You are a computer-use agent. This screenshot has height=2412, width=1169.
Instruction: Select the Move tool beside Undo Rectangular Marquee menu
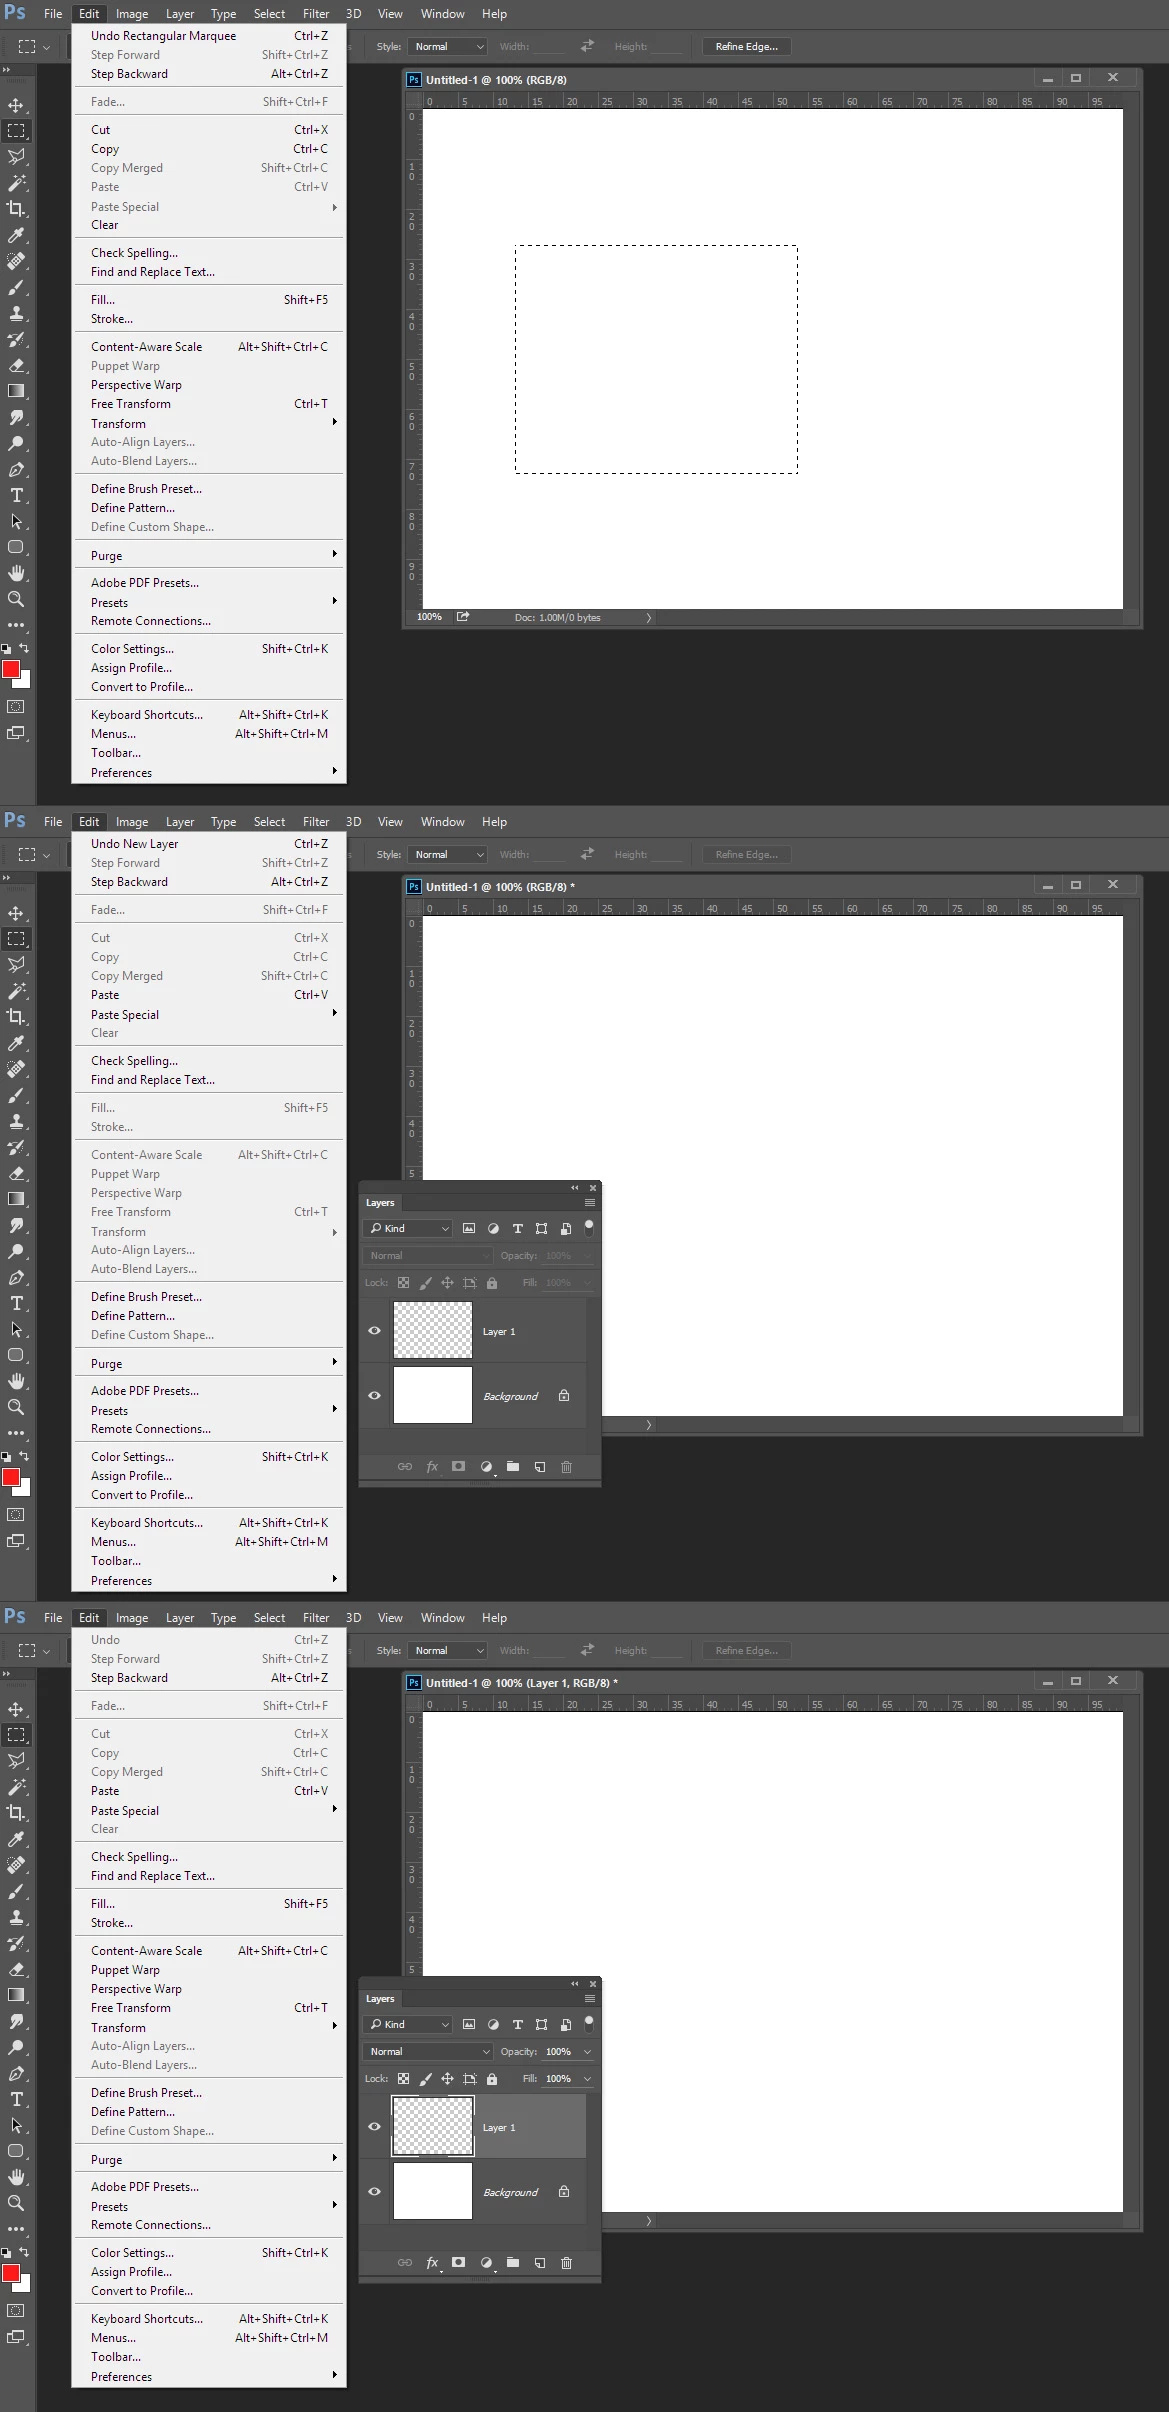point(16,105)
